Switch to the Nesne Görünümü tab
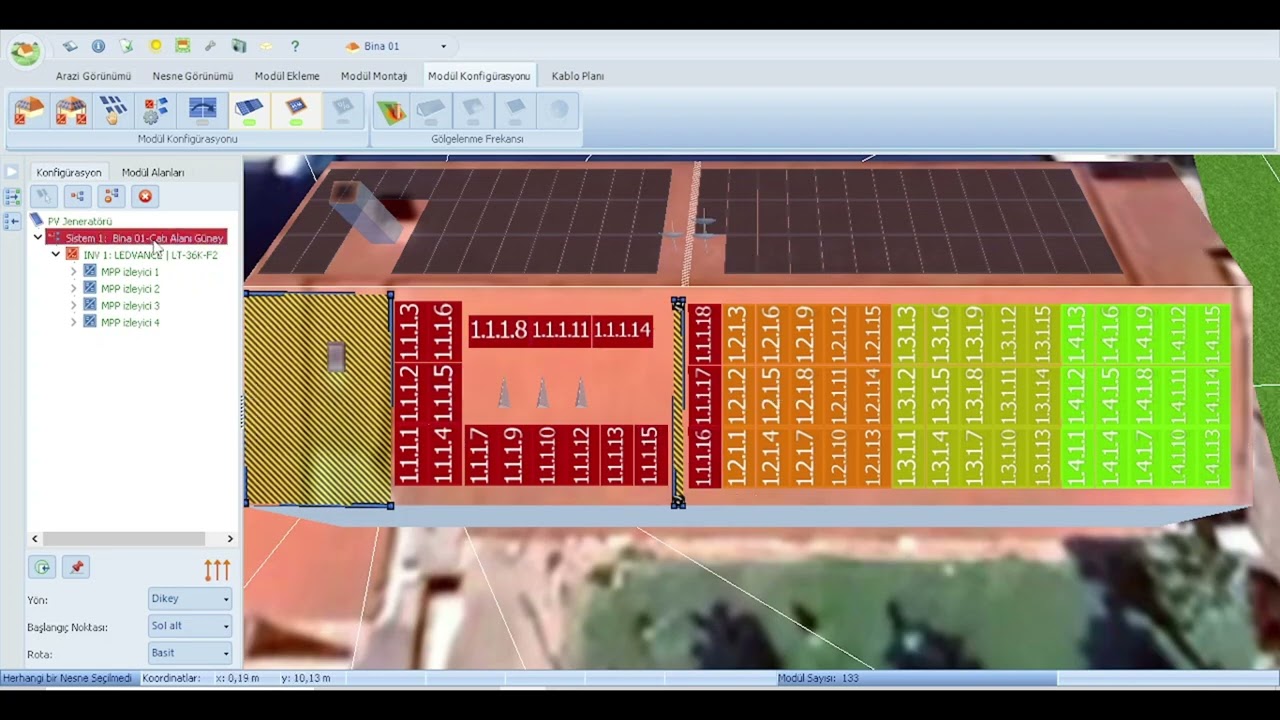 [193, 76]
